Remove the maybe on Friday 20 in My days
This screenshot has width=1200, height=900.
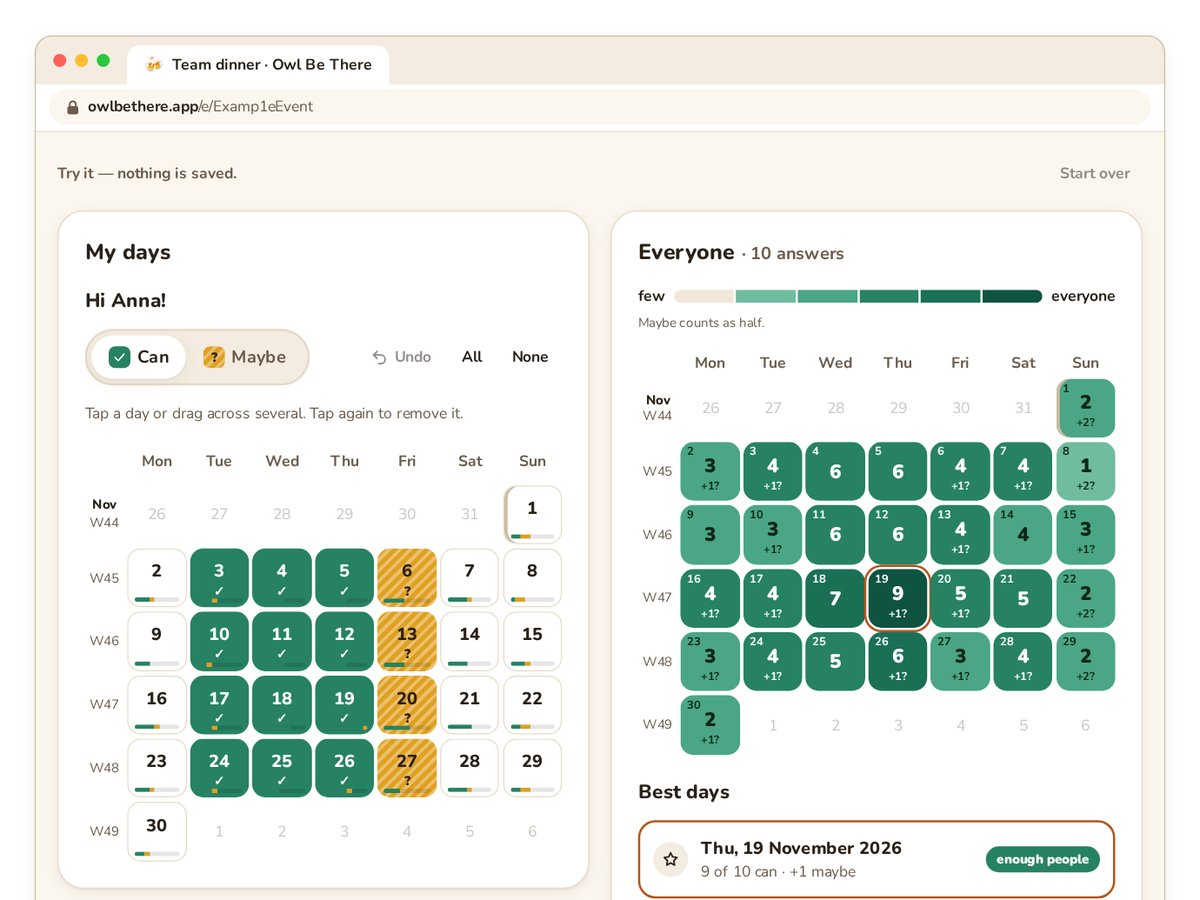407,705
